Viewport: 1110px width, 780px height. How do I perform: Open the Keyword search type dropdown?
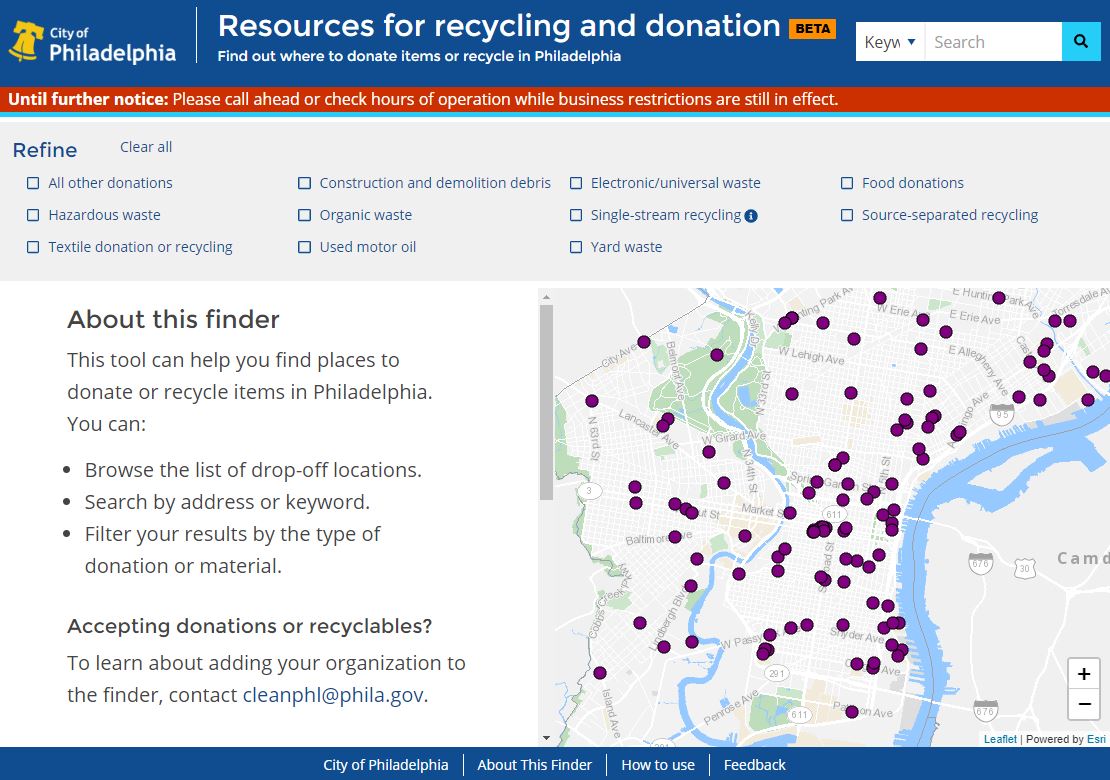point(888,41)
